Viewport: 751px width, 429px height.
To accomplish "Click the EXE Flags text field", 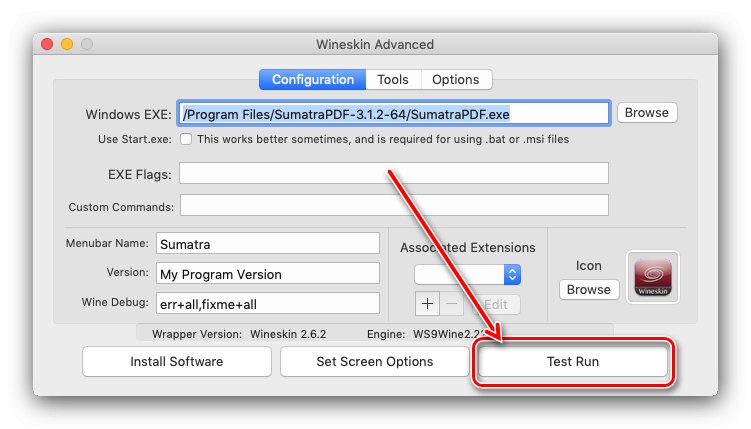I will click(393, 173).
